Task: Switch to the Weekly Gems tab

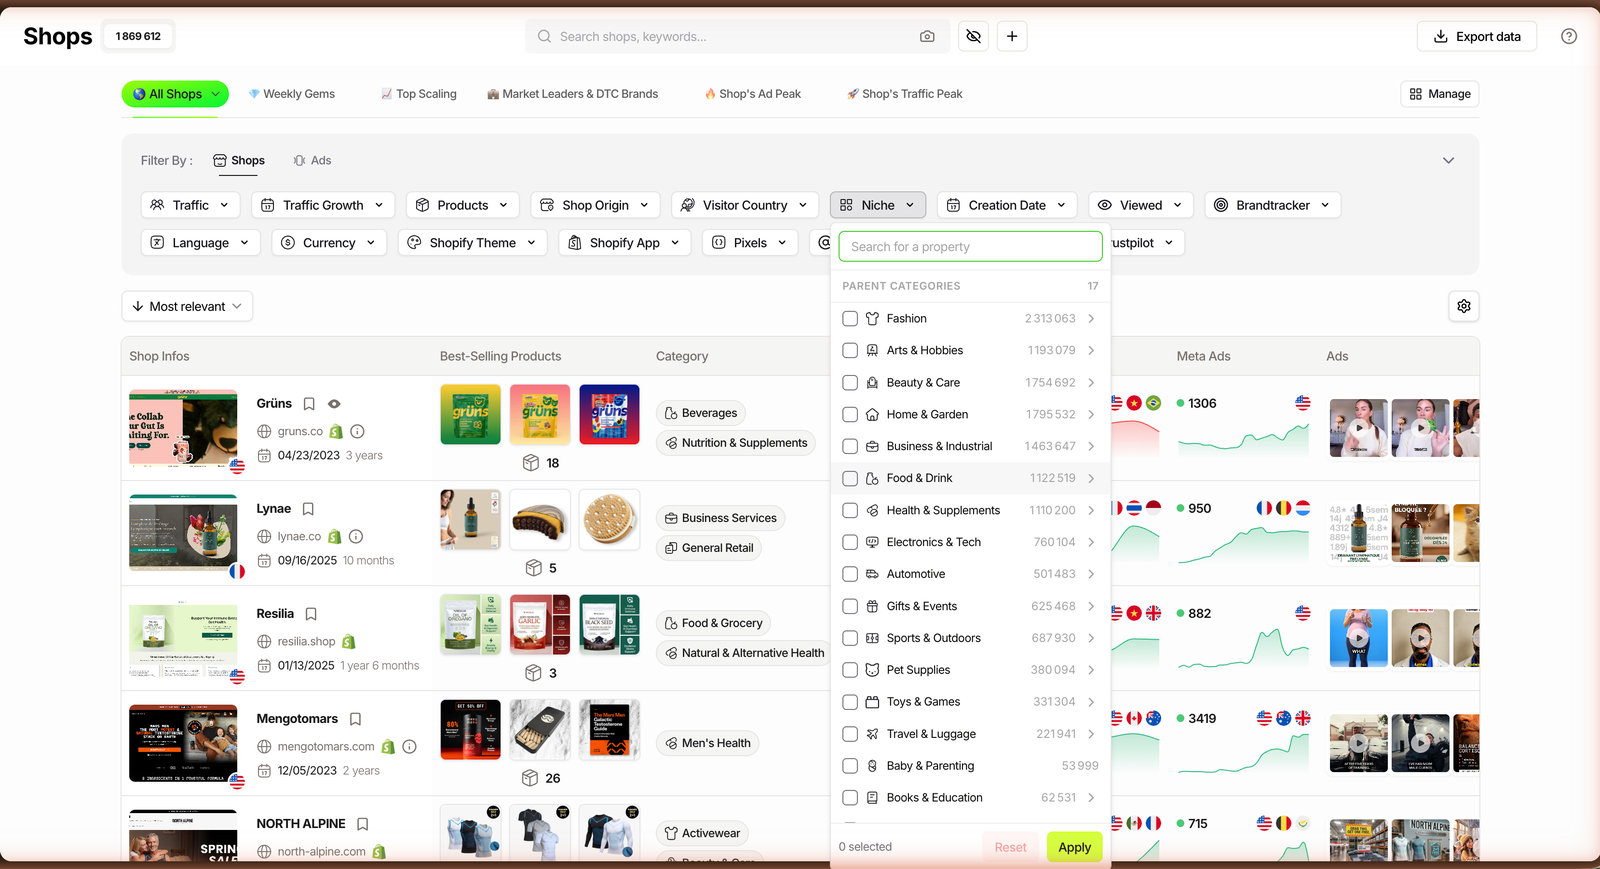Action: (292, 94)
